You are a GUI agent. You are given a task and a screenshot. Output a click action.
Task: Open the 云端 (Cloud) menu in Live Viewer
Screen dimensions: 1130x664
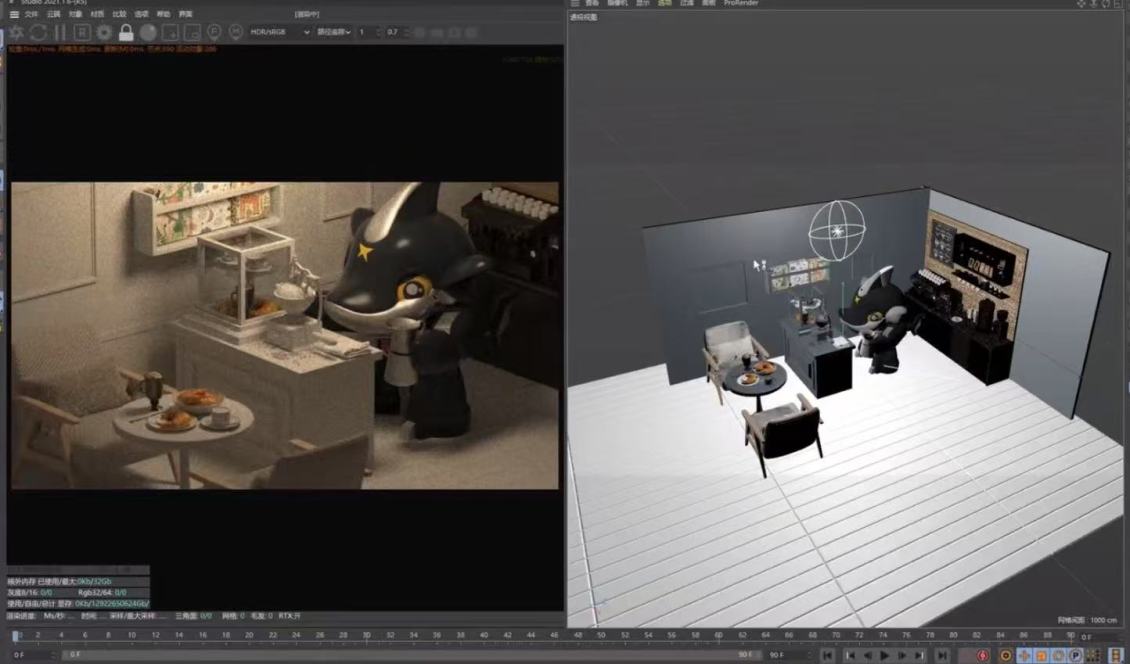point(53,14)
